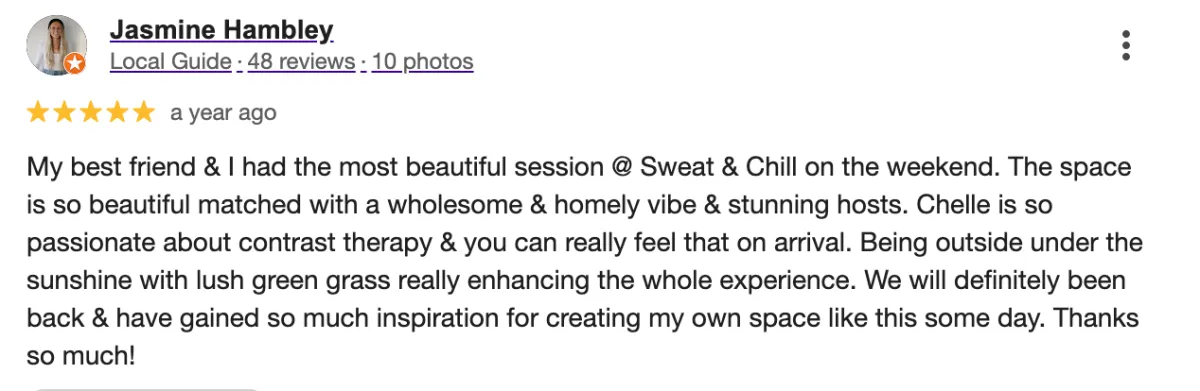This screenshot has height=391, width=1200.
Task: Click the fifth yellow rating star
Action: (142, 112)
